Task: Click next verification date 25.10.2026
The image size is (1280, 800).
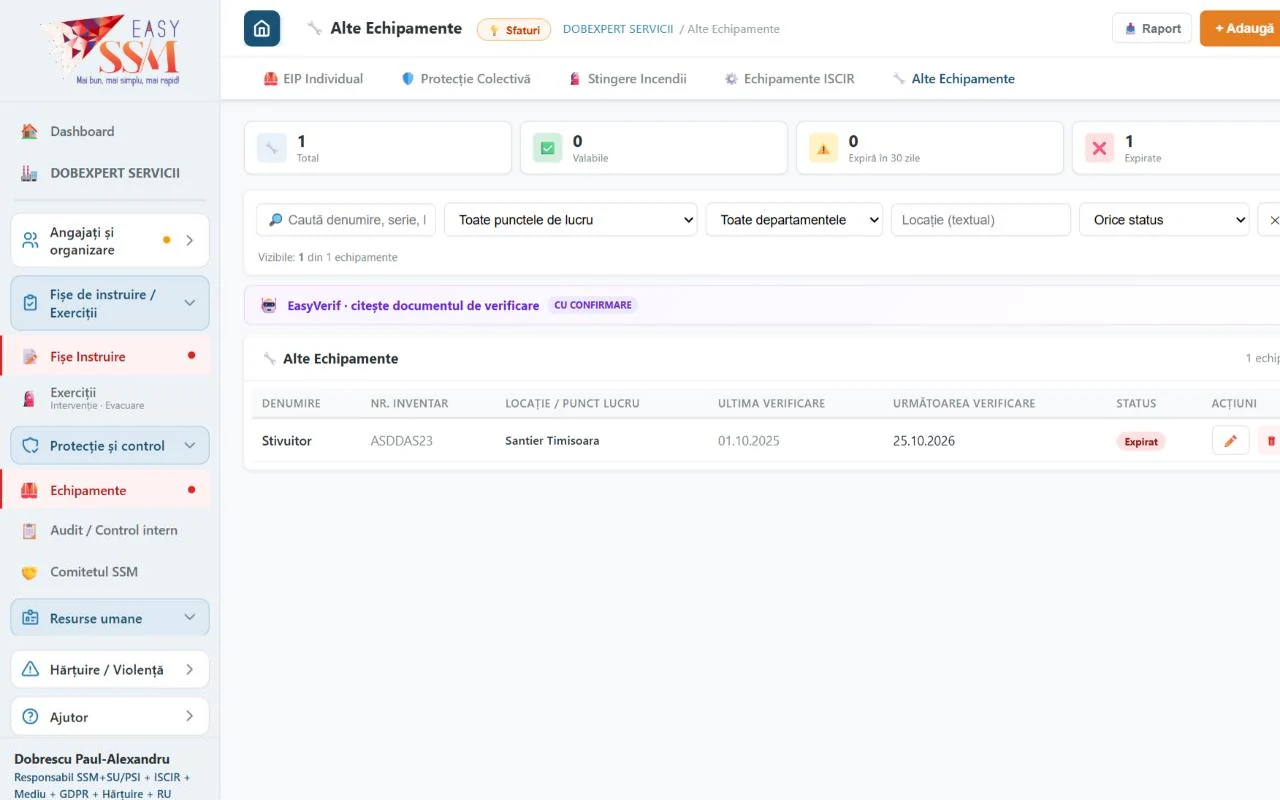Action: (924, 441)
